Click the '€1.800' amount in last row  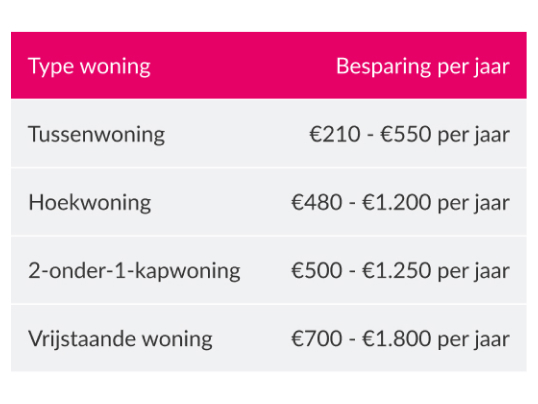pyautogui.click(x=397, y=339)
